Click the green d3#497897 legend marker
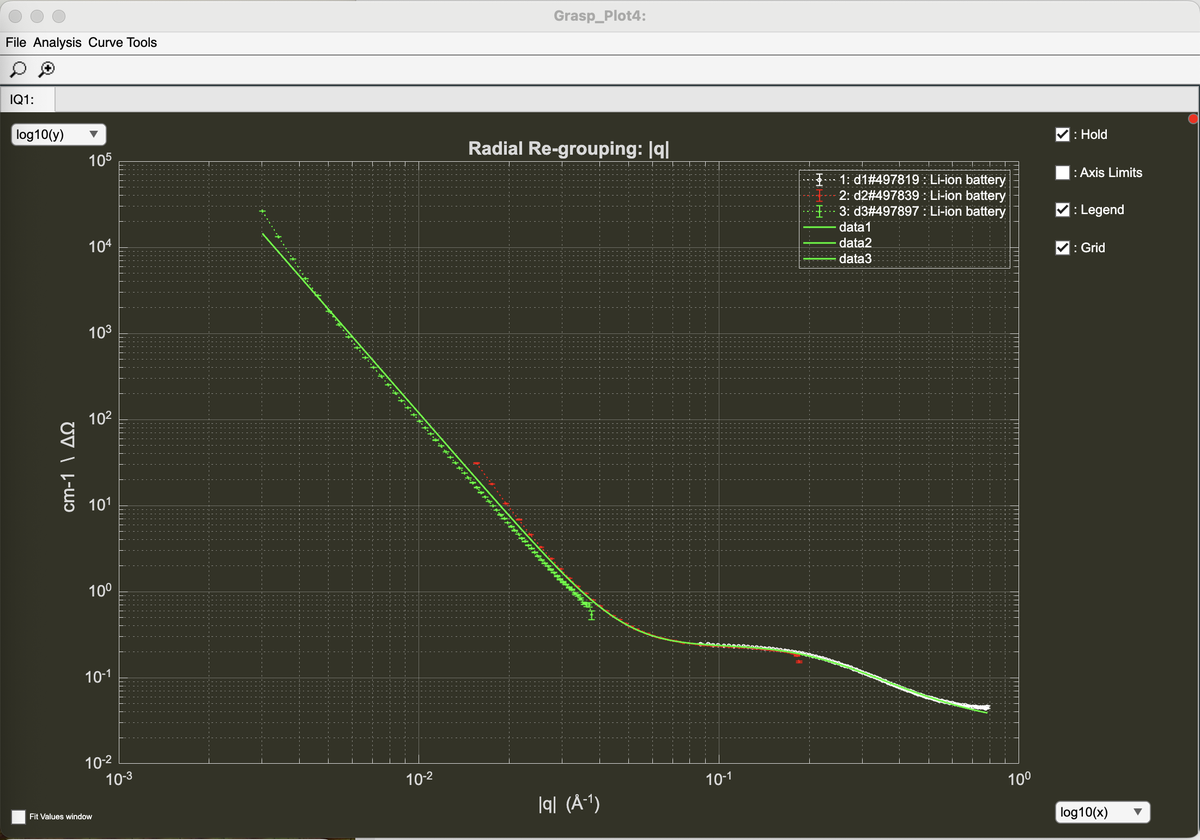 tap(819, 212)
